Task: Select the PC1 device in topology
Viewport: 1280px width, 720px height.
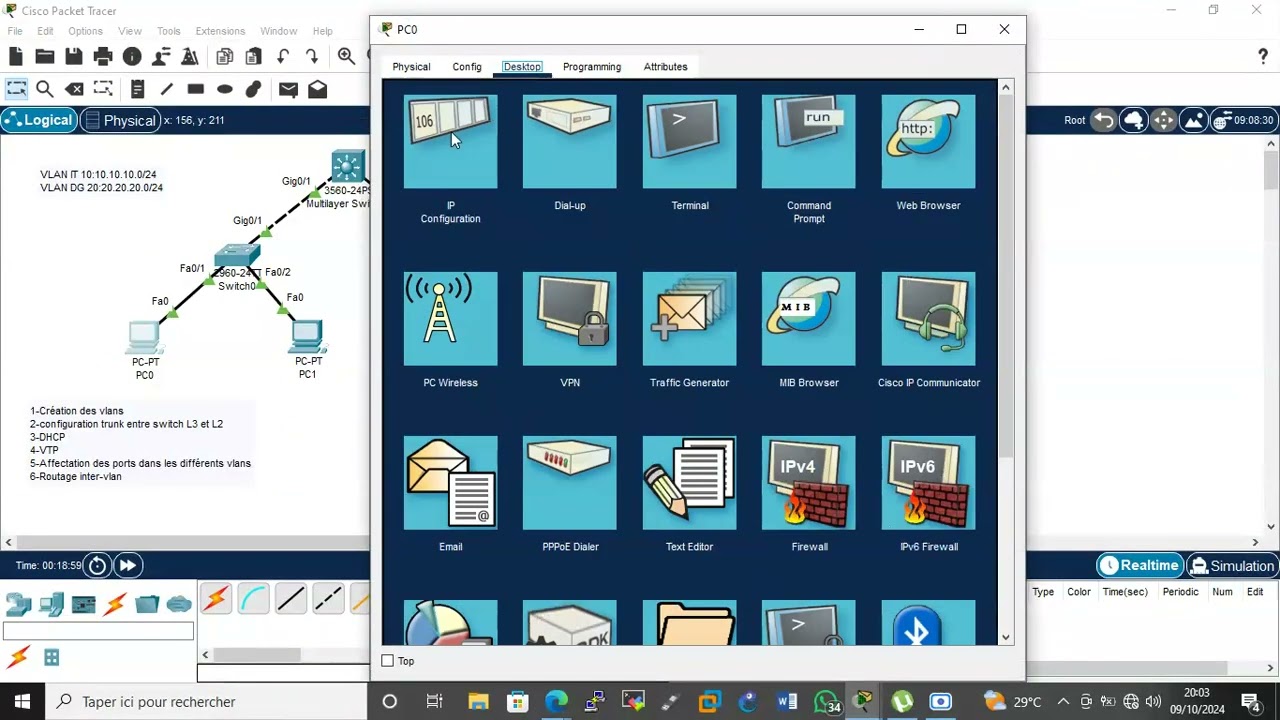Action: point(307,334)
